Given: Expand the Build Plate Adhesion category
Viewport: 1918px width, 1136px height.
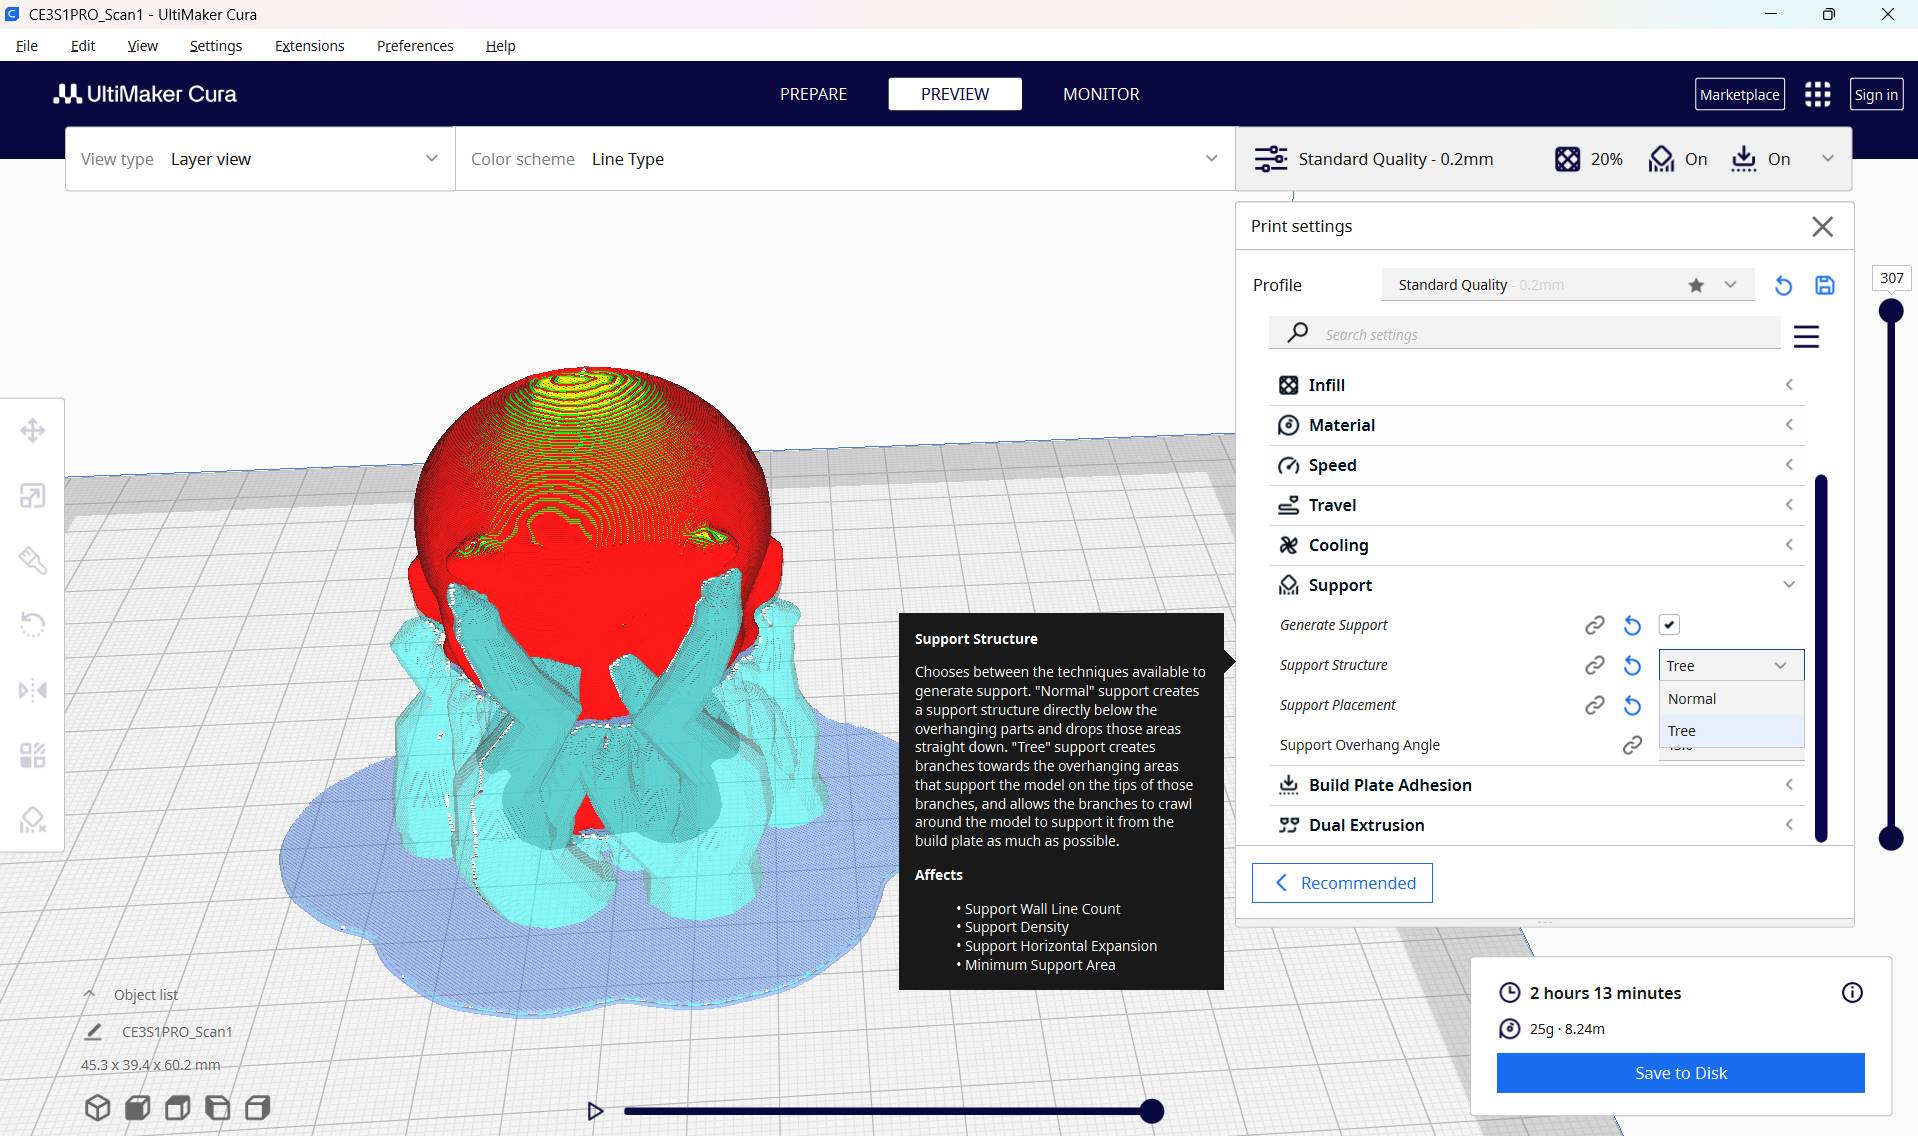Looking at the screenshot, I should 1537,785.
